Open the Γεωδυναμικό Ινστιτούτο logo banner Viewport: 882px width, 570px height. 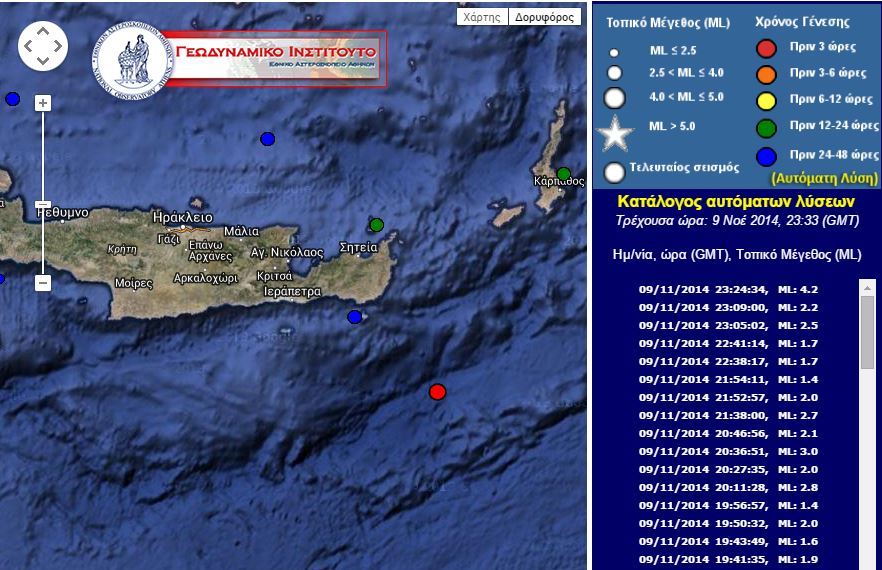tap(239, 59)
